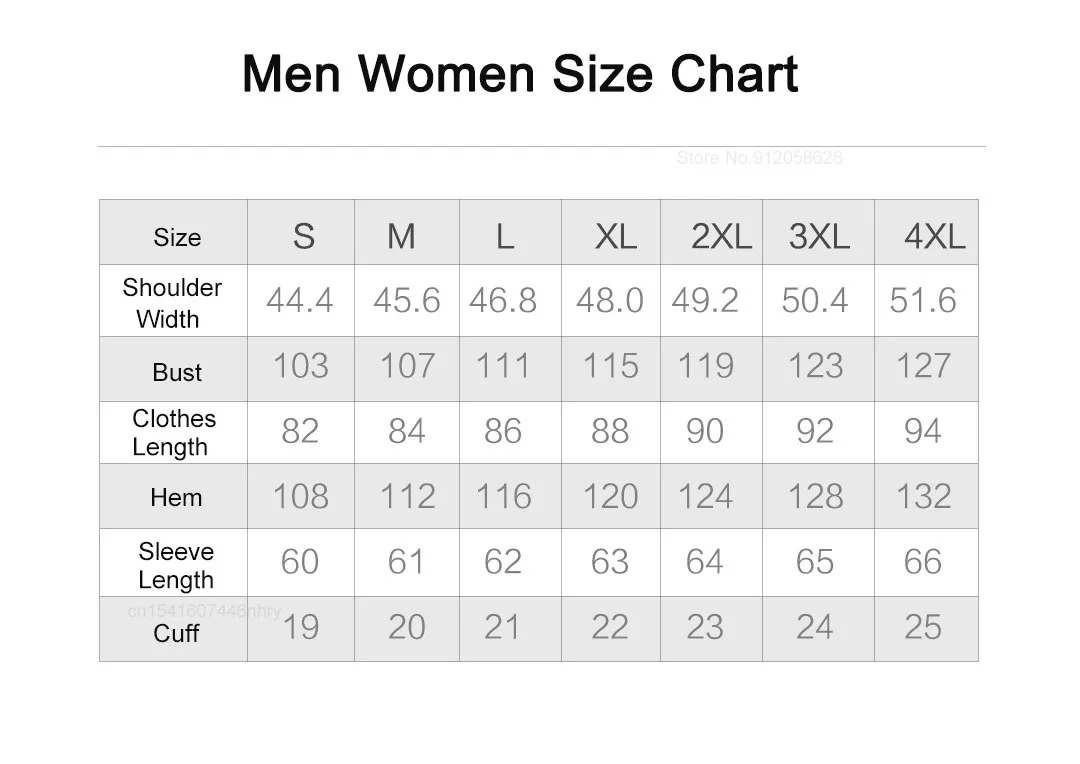Screen dimensions: 1080x764
Task: Click the Store No. watermark text
Action: [x=759, y=158]
